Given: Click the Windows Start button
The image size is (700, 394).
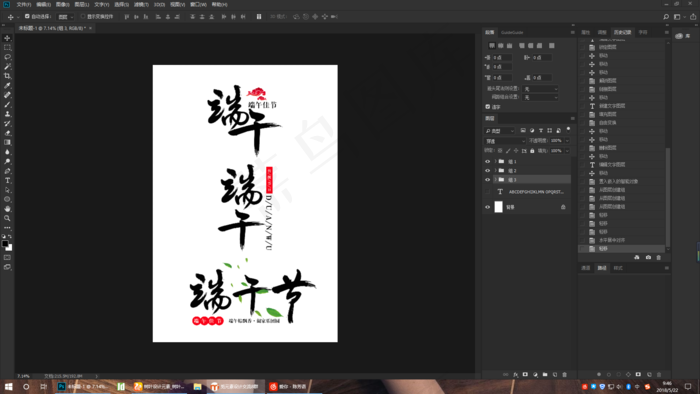Looking at the screenshot, I should (x=8, y=386).
